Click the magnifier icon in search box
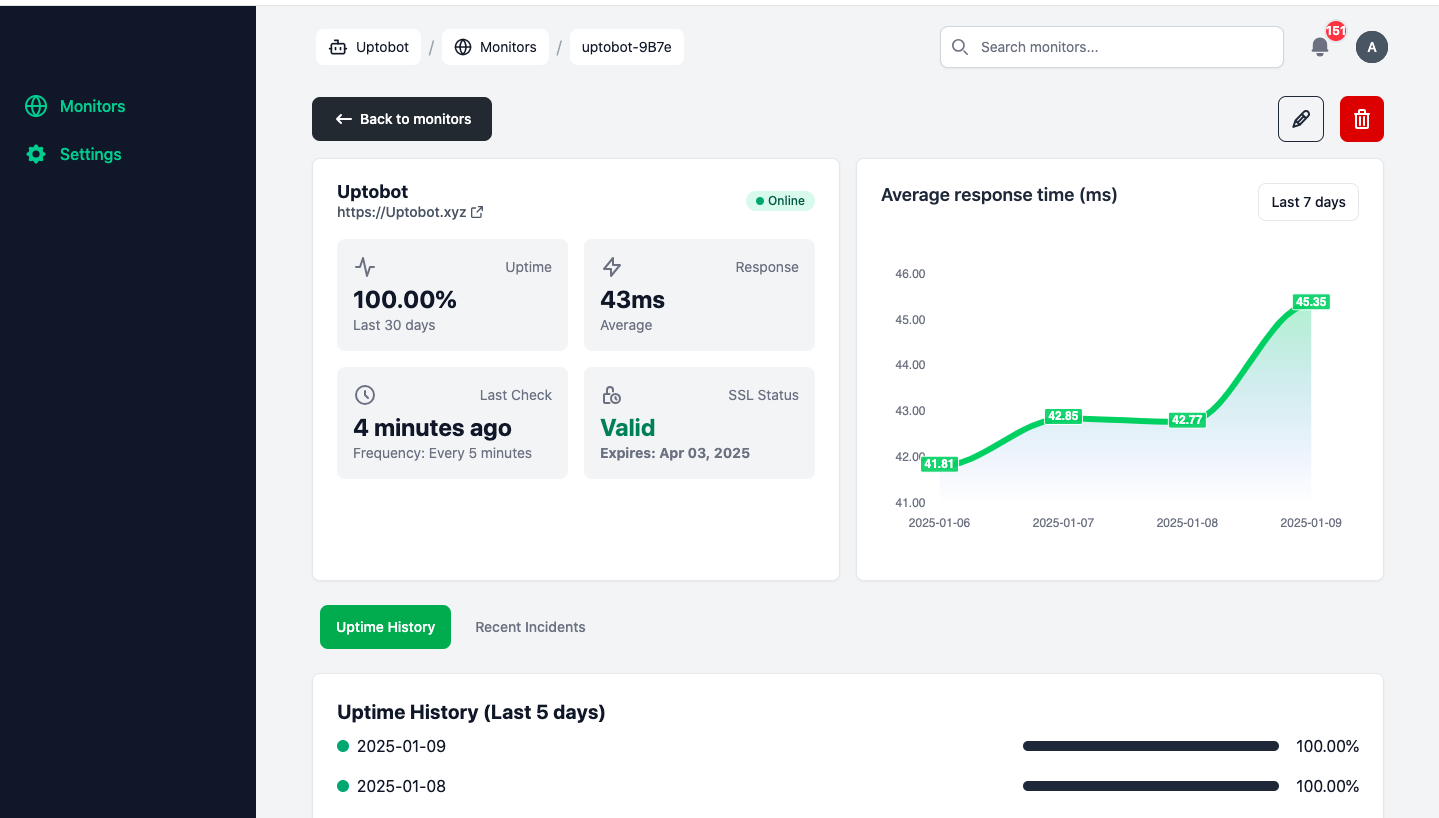This screenshot has width=1439, height=818. (960, 47)
